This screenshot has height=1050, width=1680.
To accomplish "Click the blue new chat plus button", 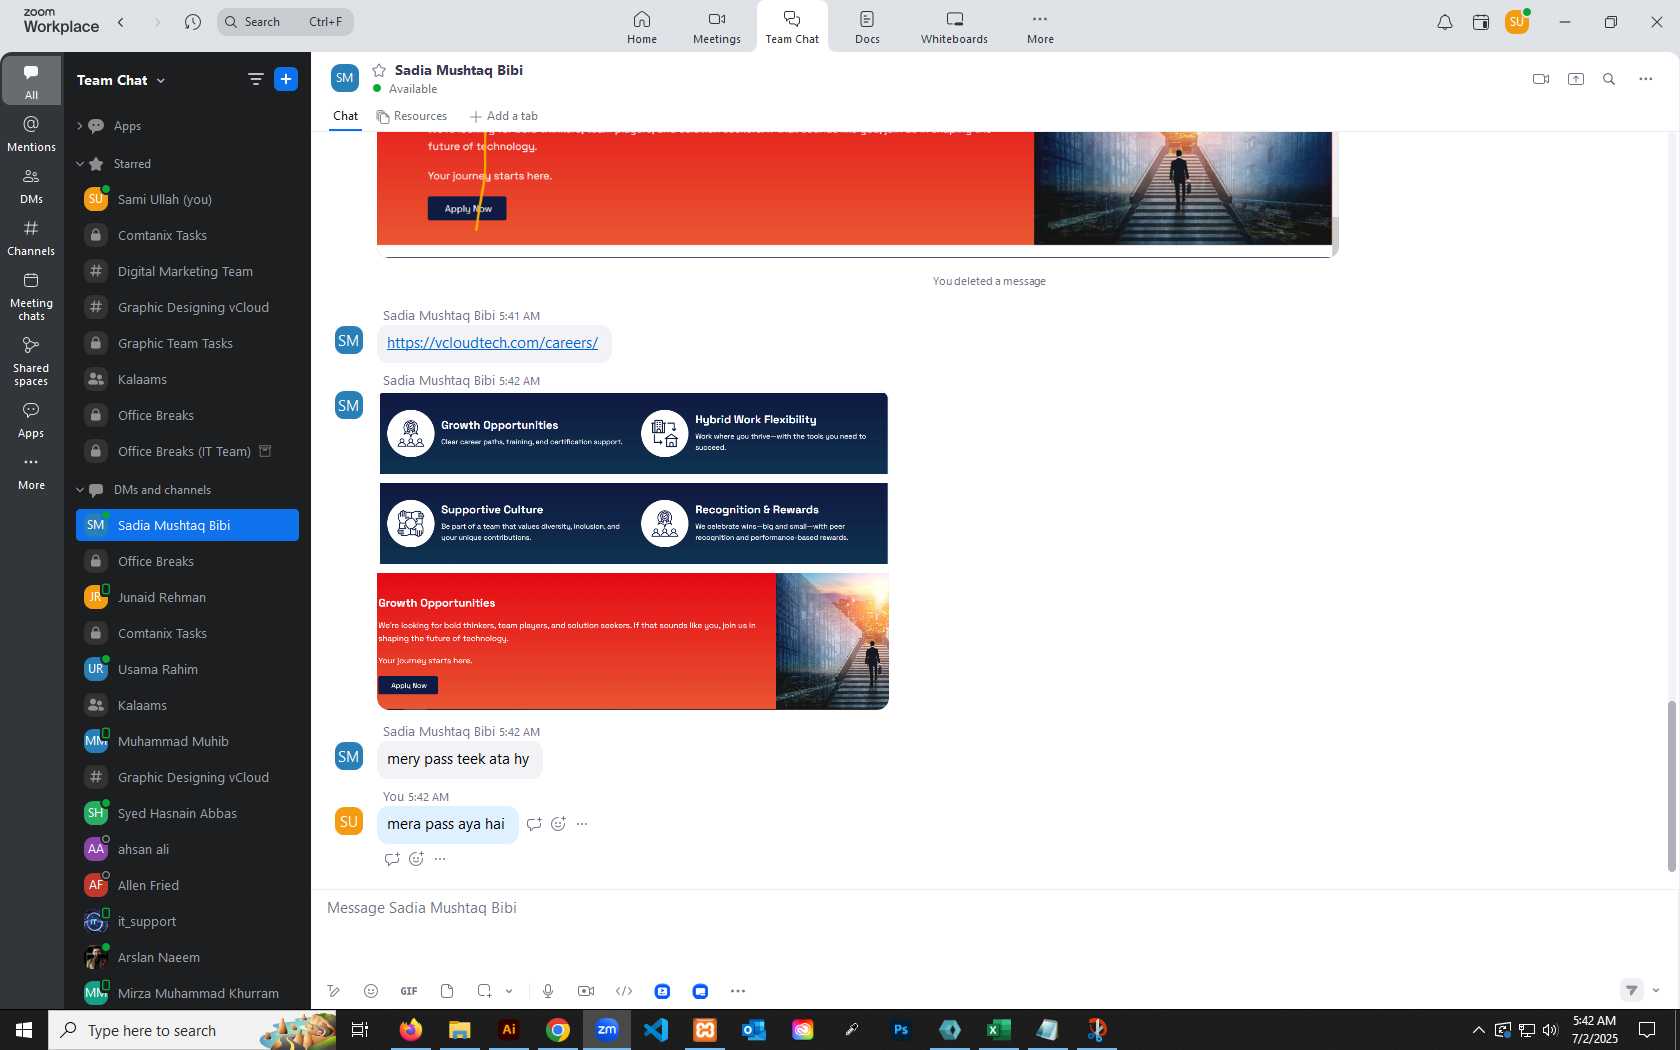I will (x=286, y=79).
